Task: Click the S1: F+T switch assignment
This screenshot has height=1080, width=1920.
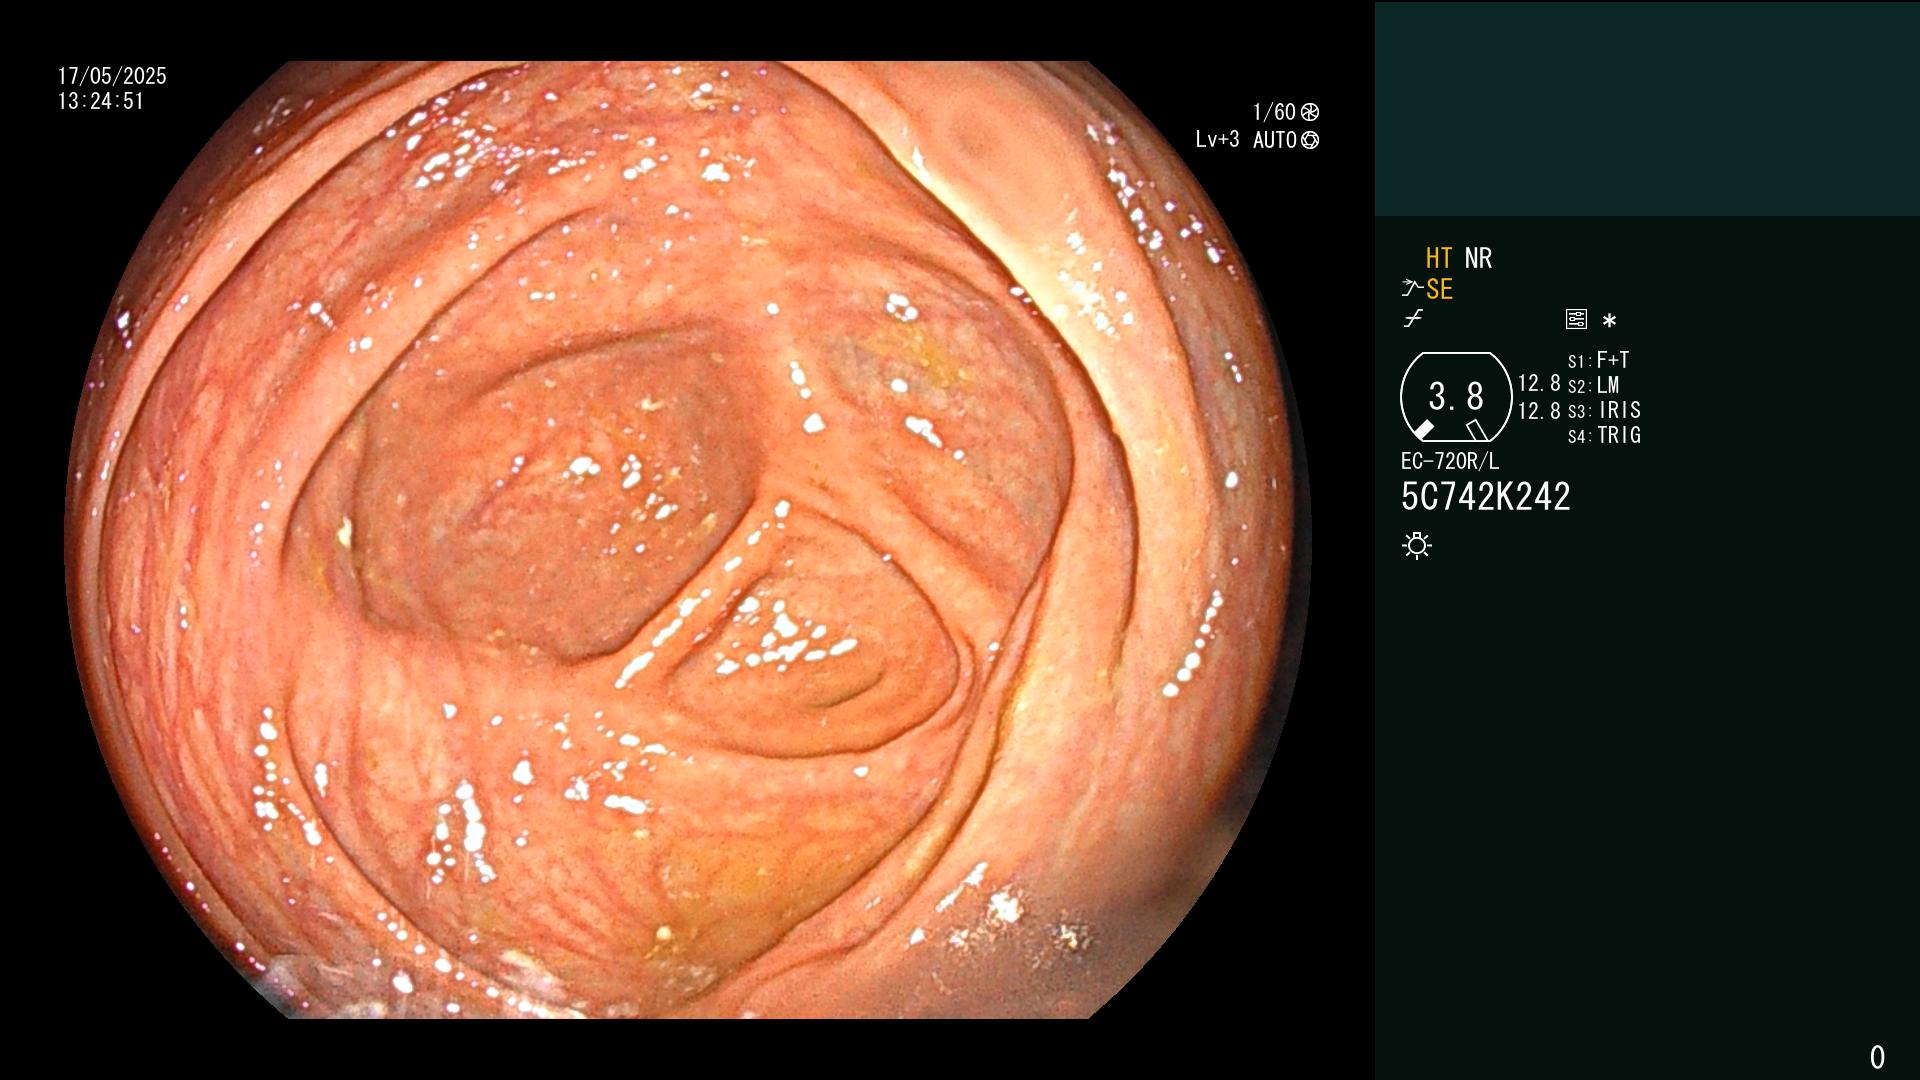Action: click(x=1599, y=360)
